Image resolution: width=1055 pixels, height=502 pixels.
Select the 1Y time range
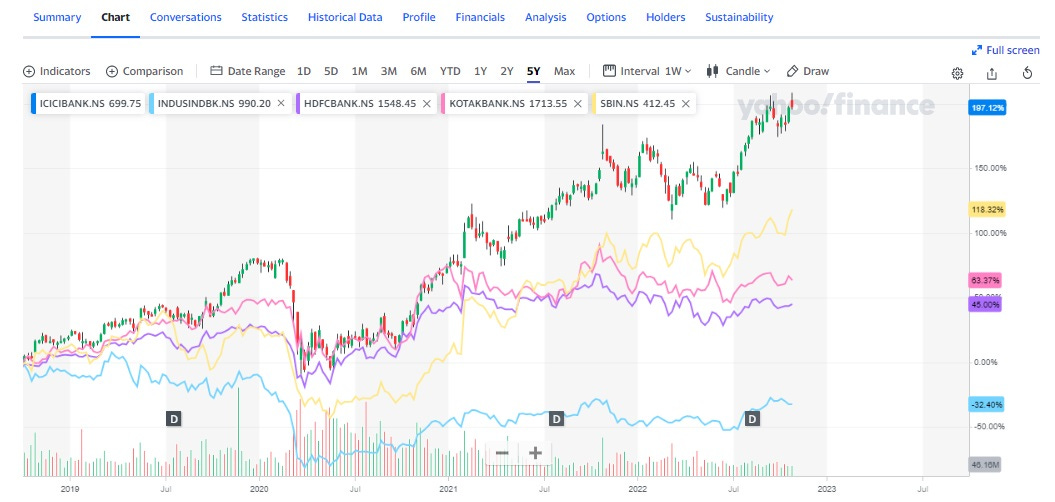480,71
